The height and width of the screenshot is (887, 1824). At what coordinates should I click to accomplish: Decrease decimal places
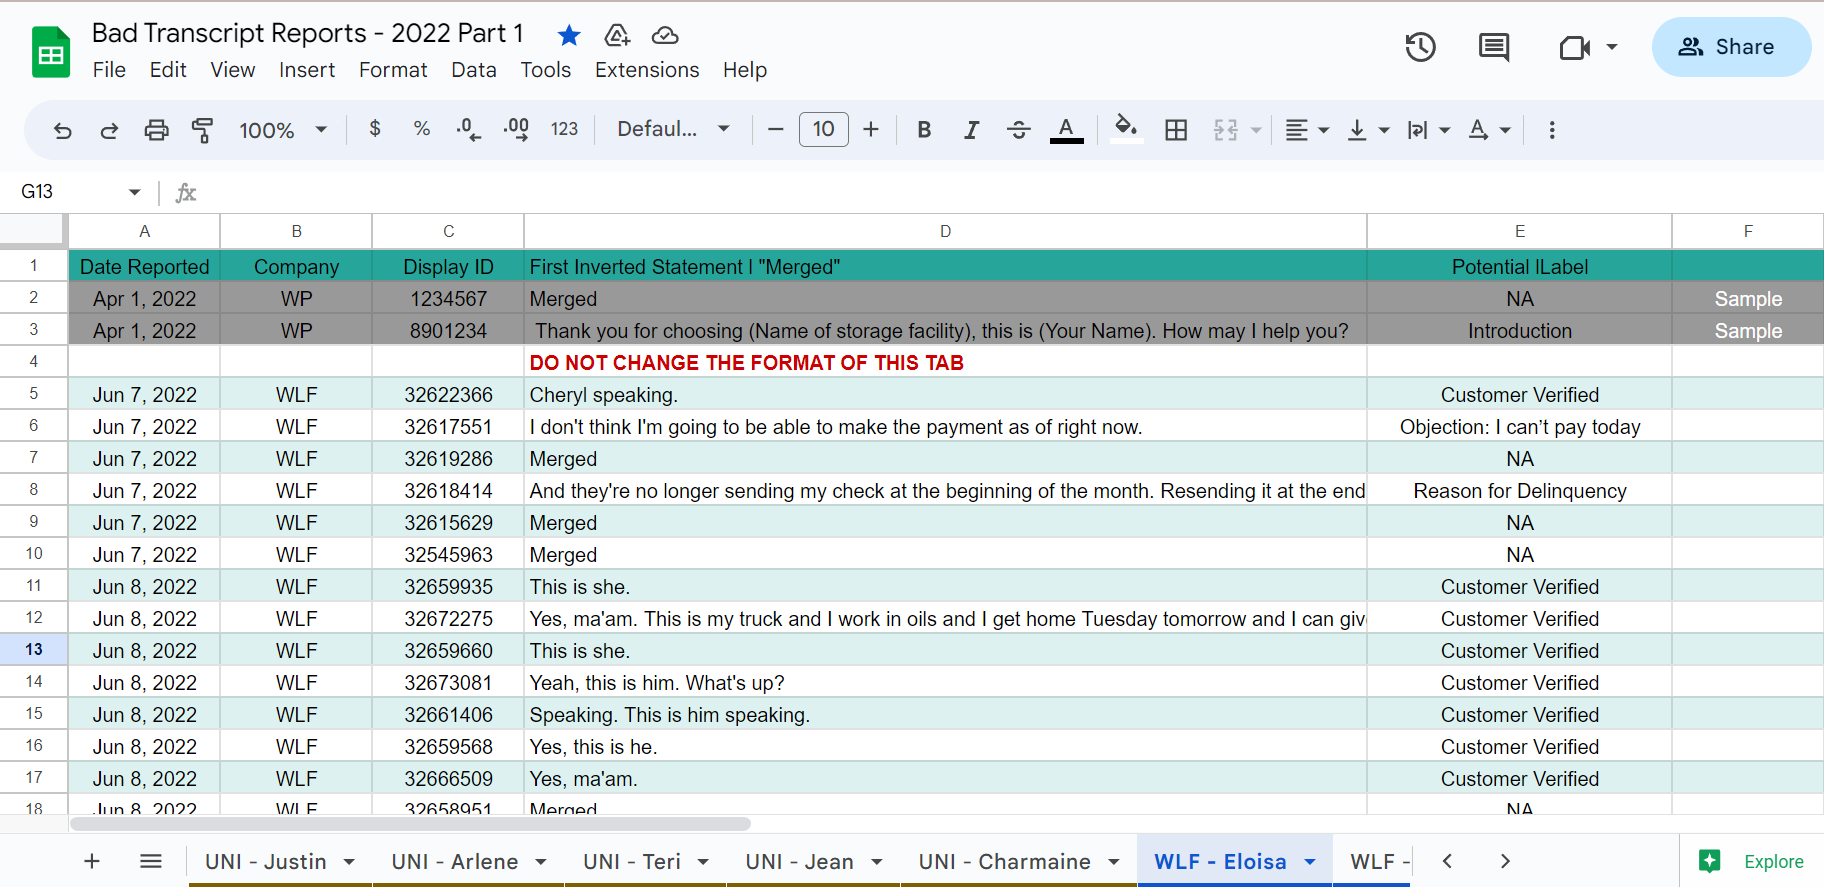(468, 129)
